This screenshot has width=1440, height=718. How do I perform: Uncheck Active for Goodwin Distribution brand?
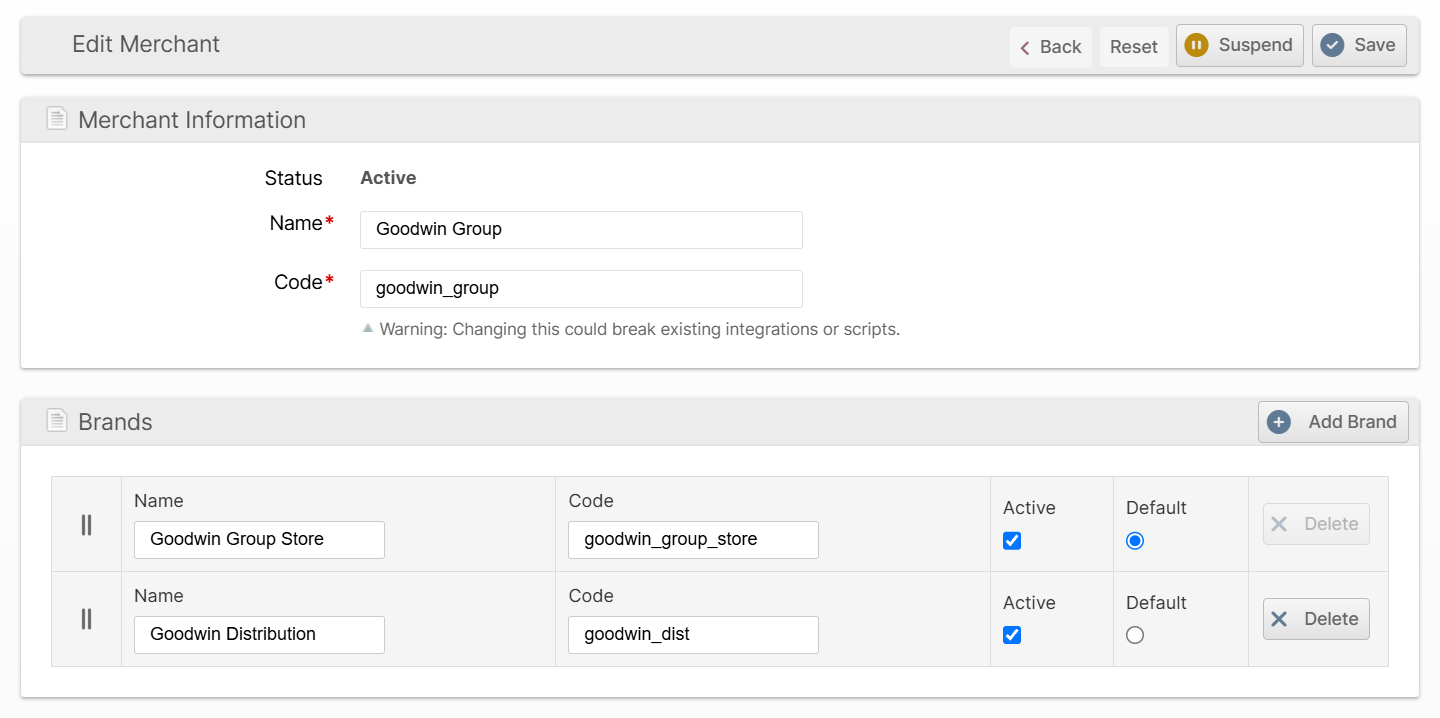pyautogui.click(x=1012, y=635)
